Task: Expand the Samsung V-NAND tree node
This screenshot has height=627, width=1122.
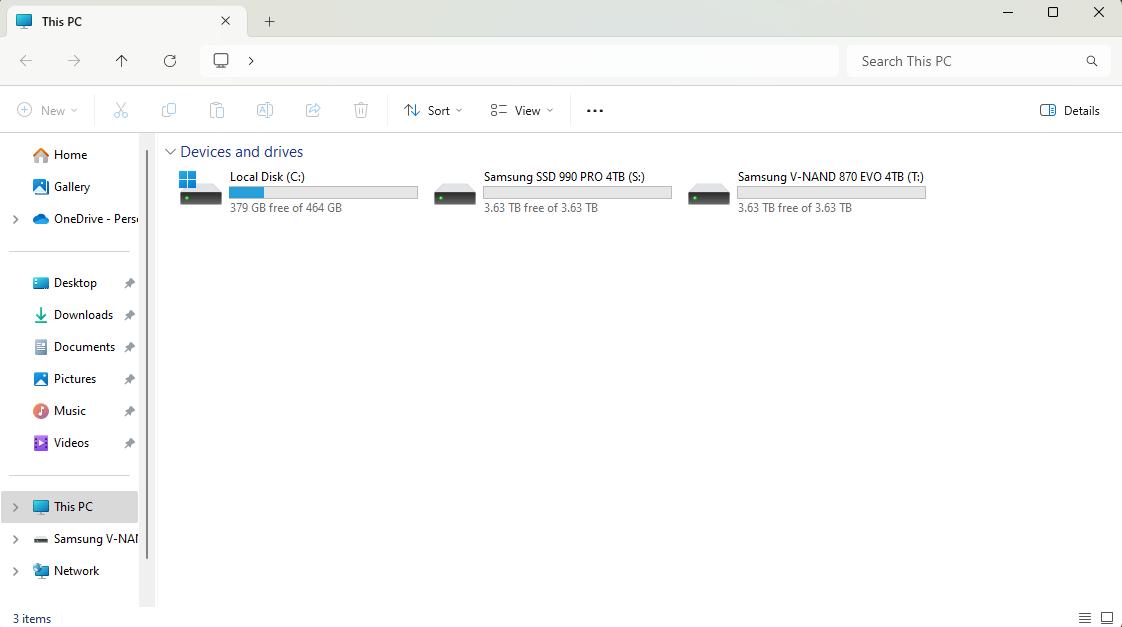Action: pyautogui.click(x=15, y=539)
